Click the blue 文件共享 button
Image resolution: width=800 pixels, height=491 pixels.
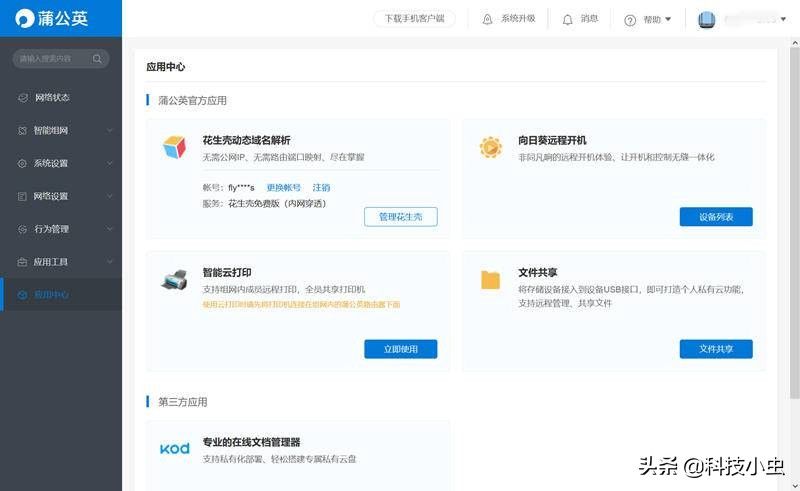click(716, 349)
